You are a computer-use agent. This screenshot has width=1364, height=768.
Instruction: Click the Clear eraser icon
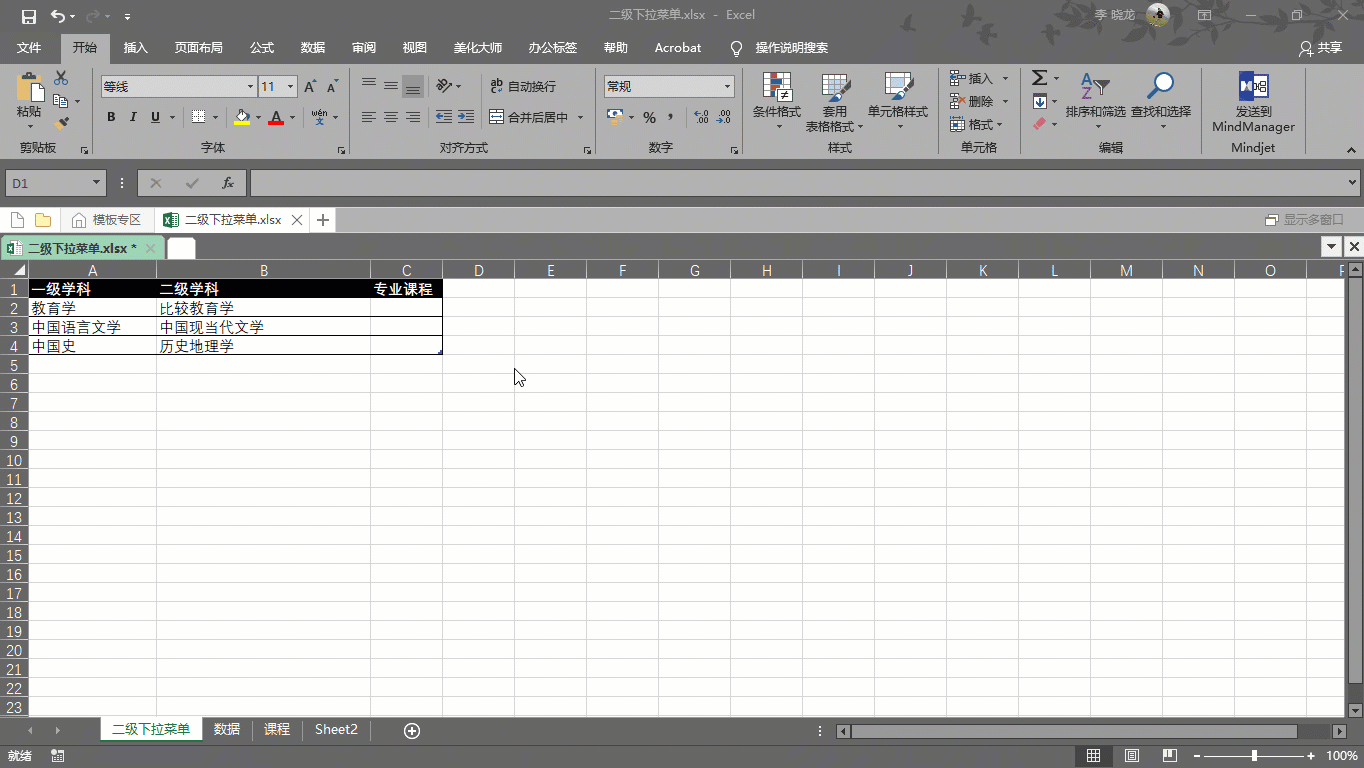pyautogui.click(x=1040, y=124)
